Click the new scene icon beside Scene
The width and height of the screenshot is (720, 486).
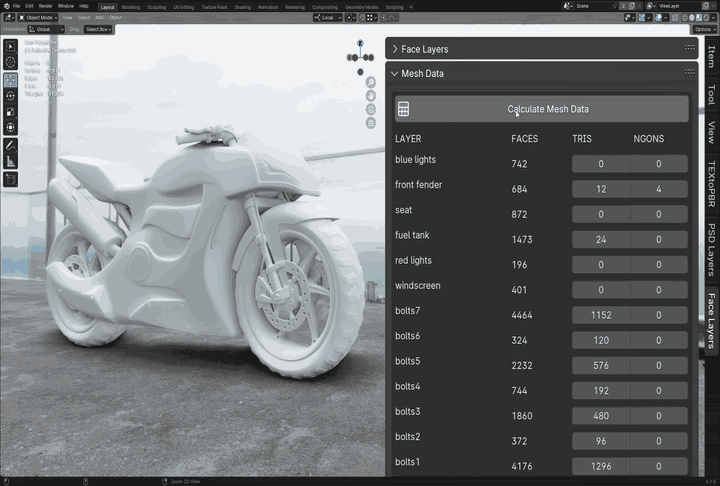(632, 6)
